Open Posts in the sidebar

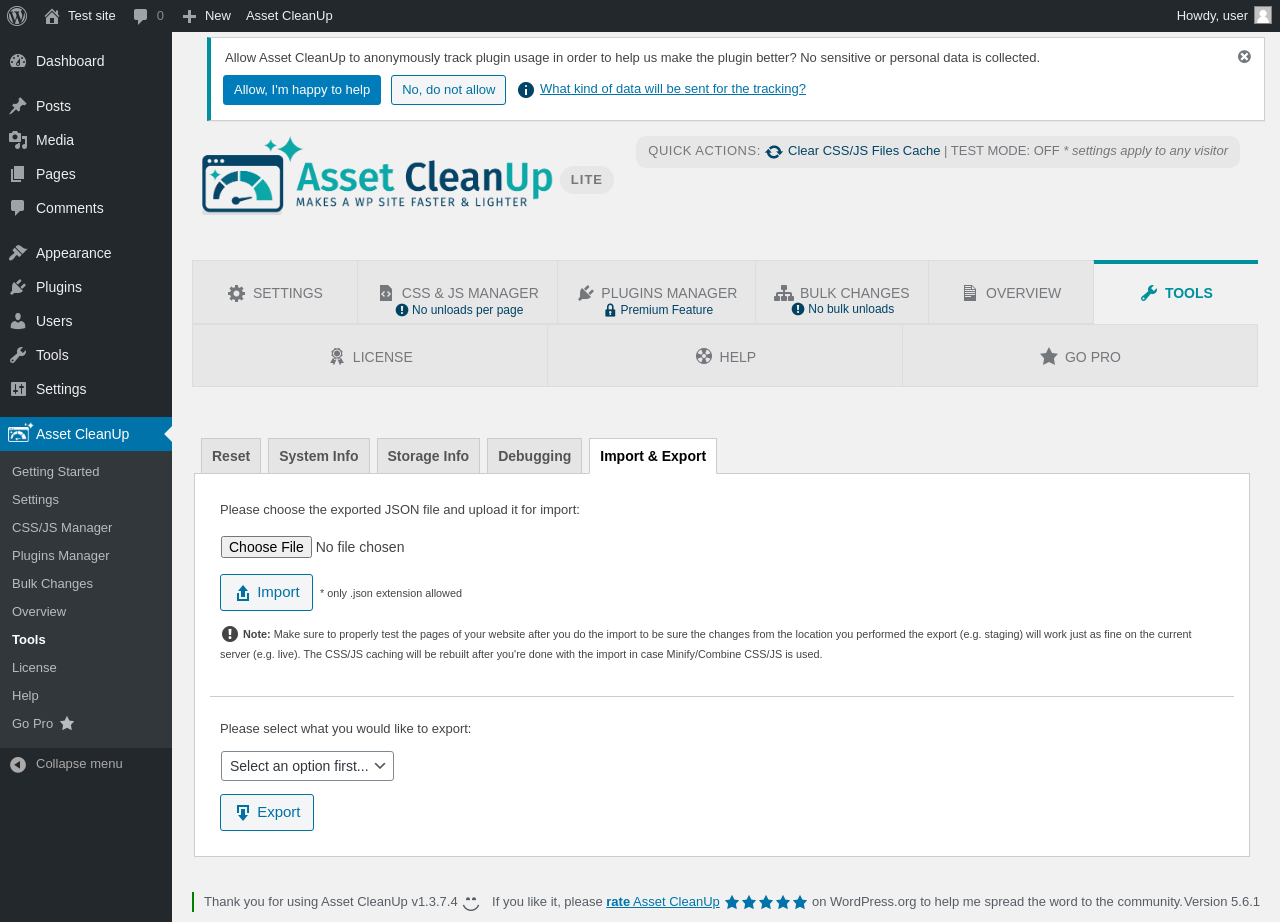[86, 106]
